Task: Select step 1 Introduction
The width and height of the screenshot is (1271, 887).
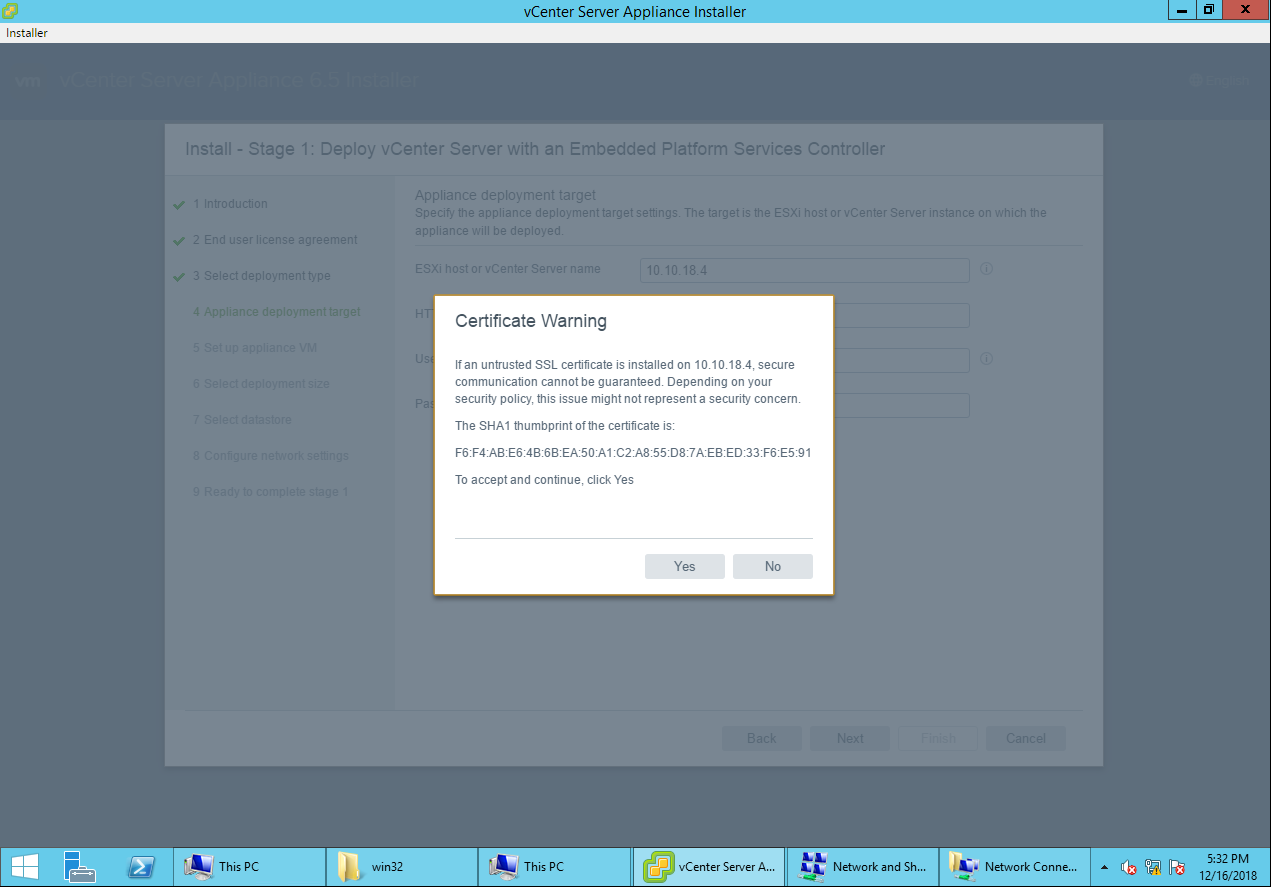Action: click(x=229, y=204)
